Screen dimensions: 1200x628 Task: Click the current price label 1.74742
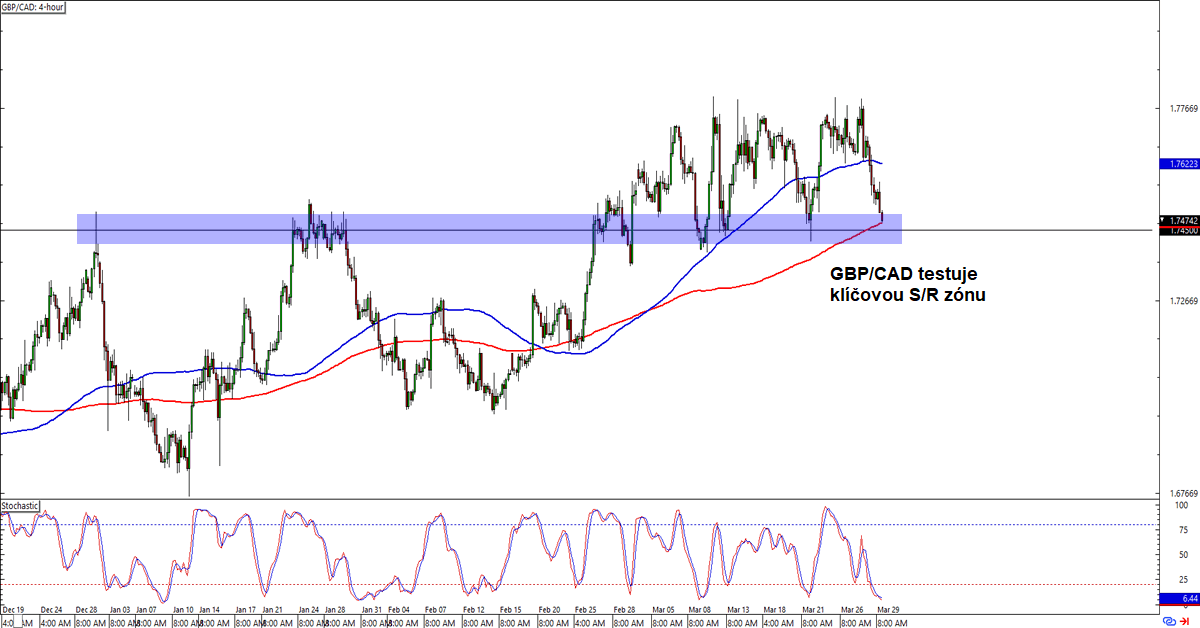[1181, 220]
